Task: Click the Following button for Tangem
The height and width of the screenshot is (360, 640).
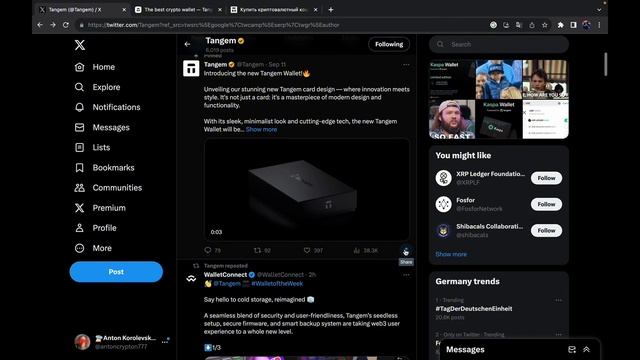Action: pos(389,44)
